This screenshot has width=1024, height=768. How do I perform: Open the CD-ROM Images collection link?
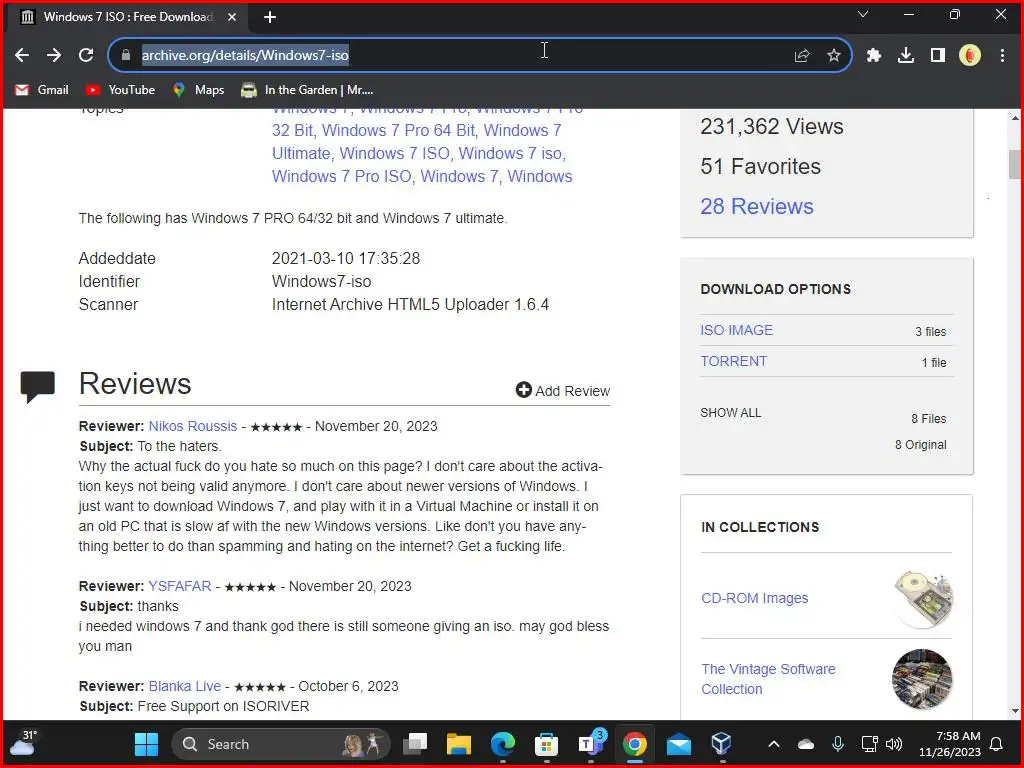(754, 598)
